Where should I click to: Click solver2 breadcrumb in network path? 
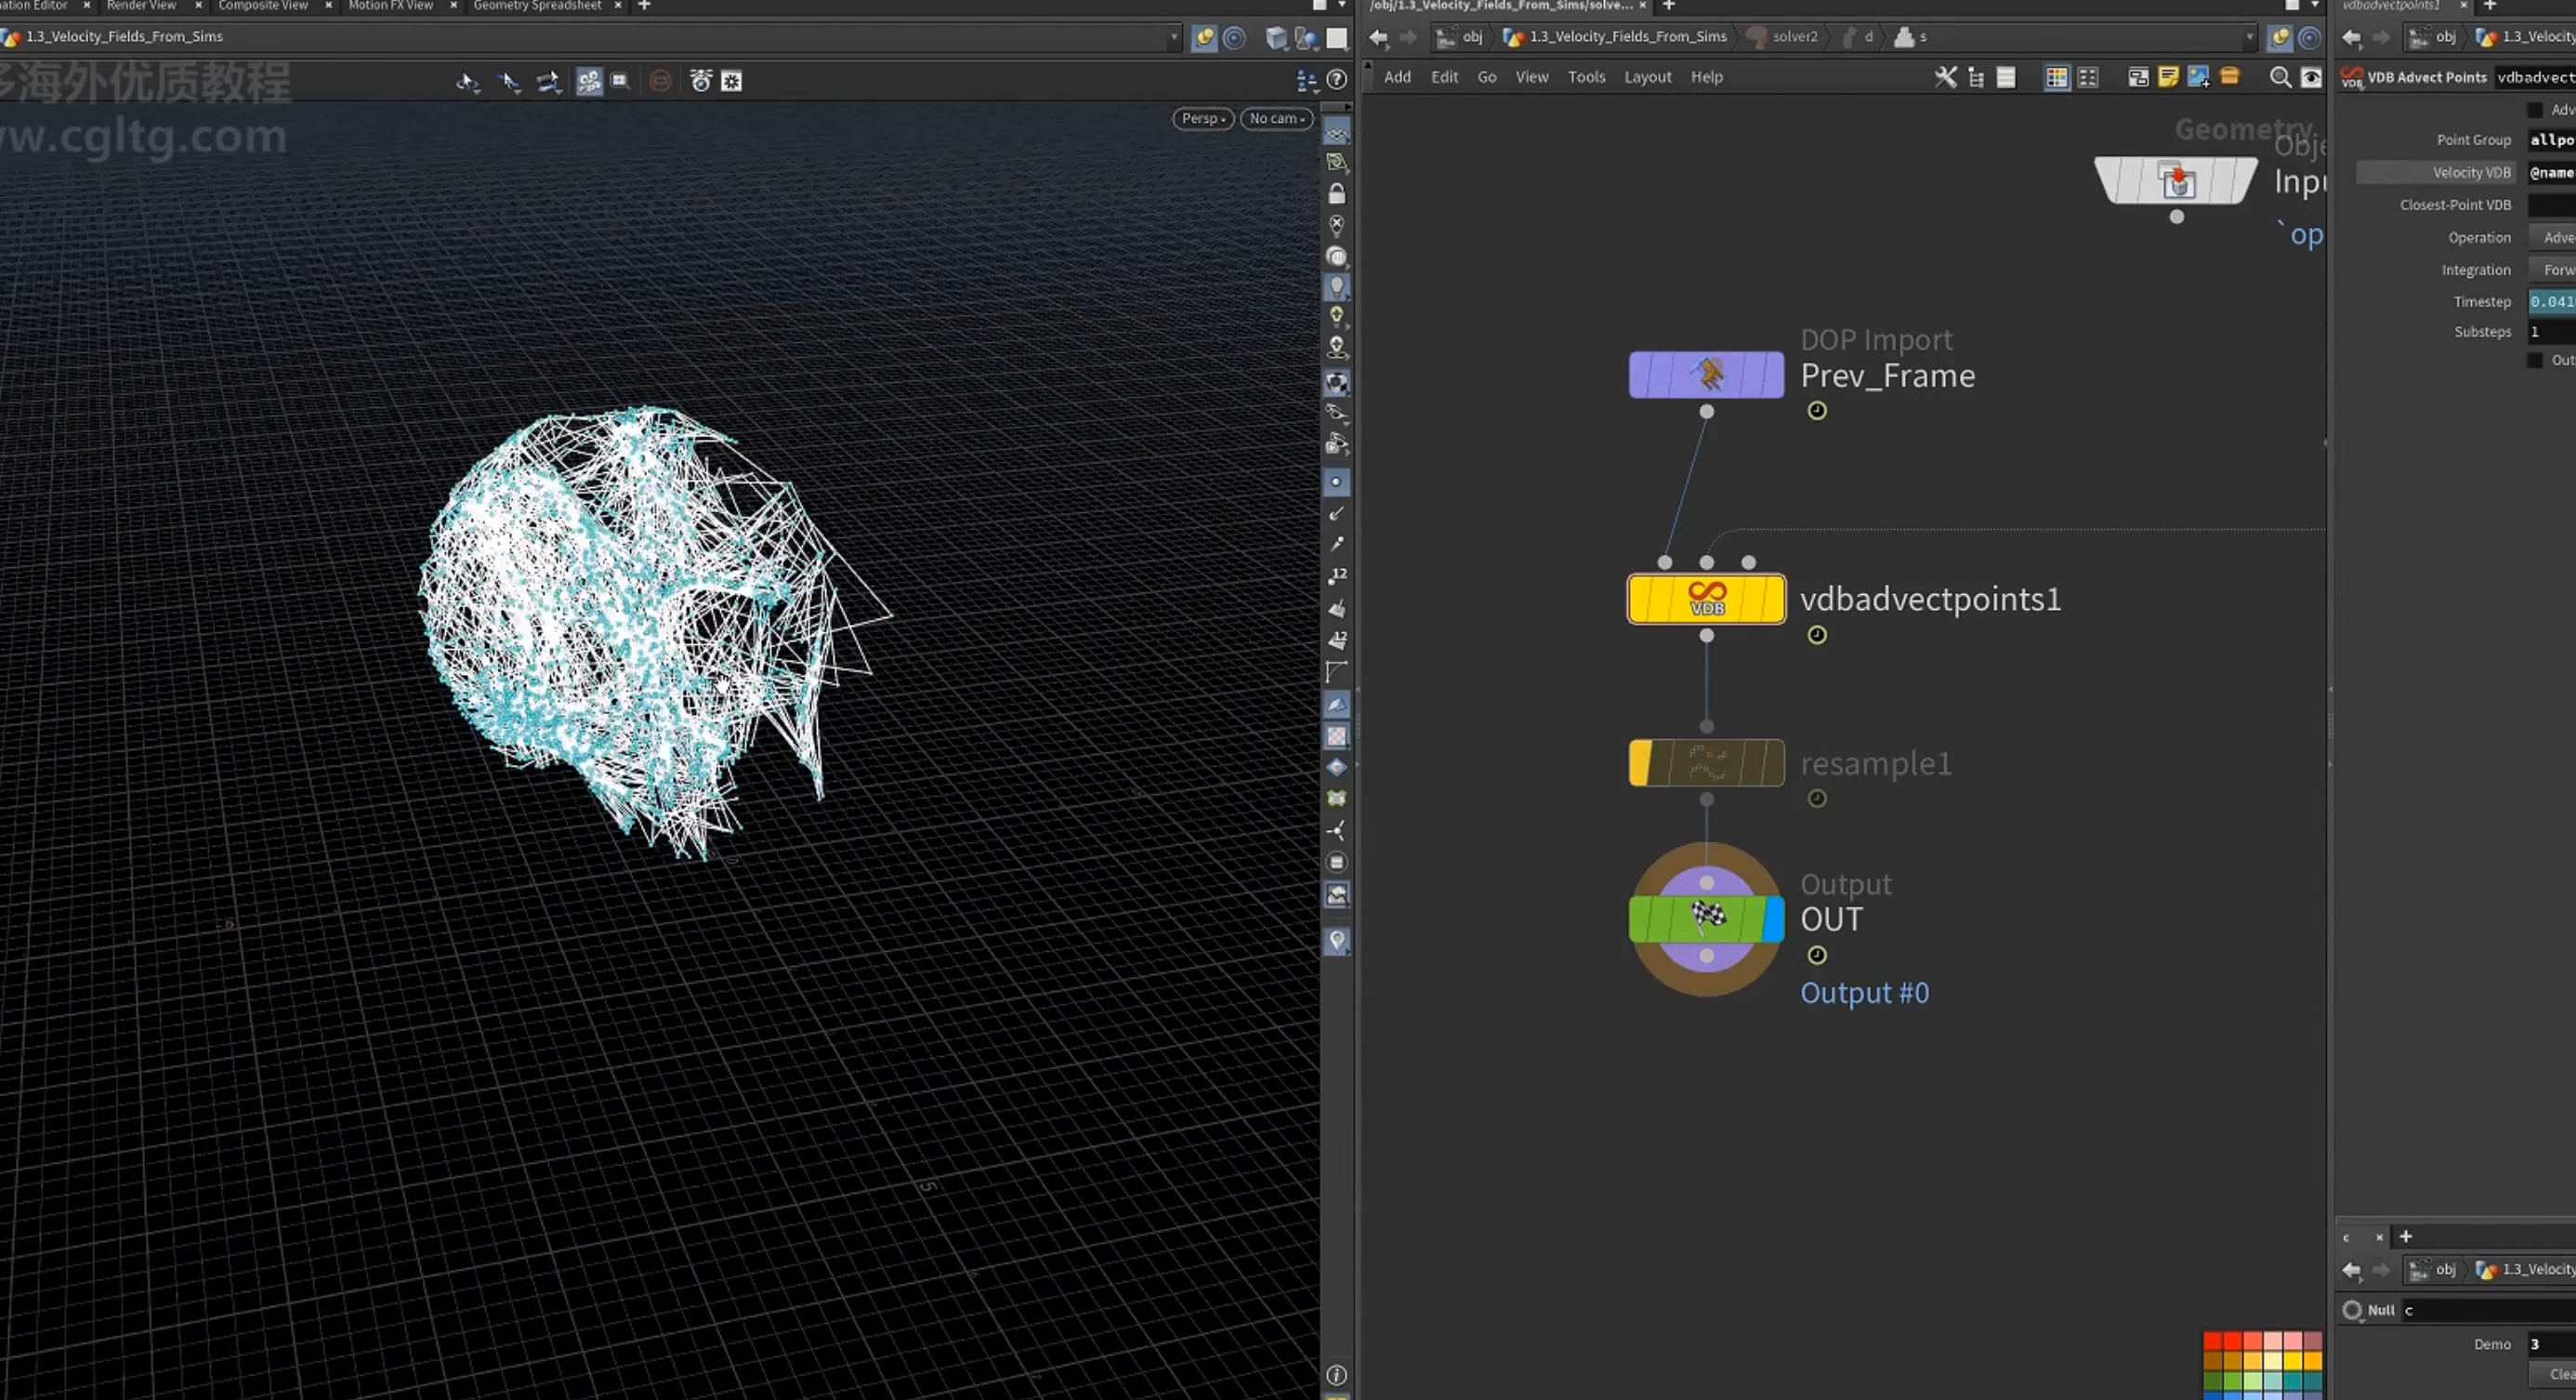[x=1783, y=37]
